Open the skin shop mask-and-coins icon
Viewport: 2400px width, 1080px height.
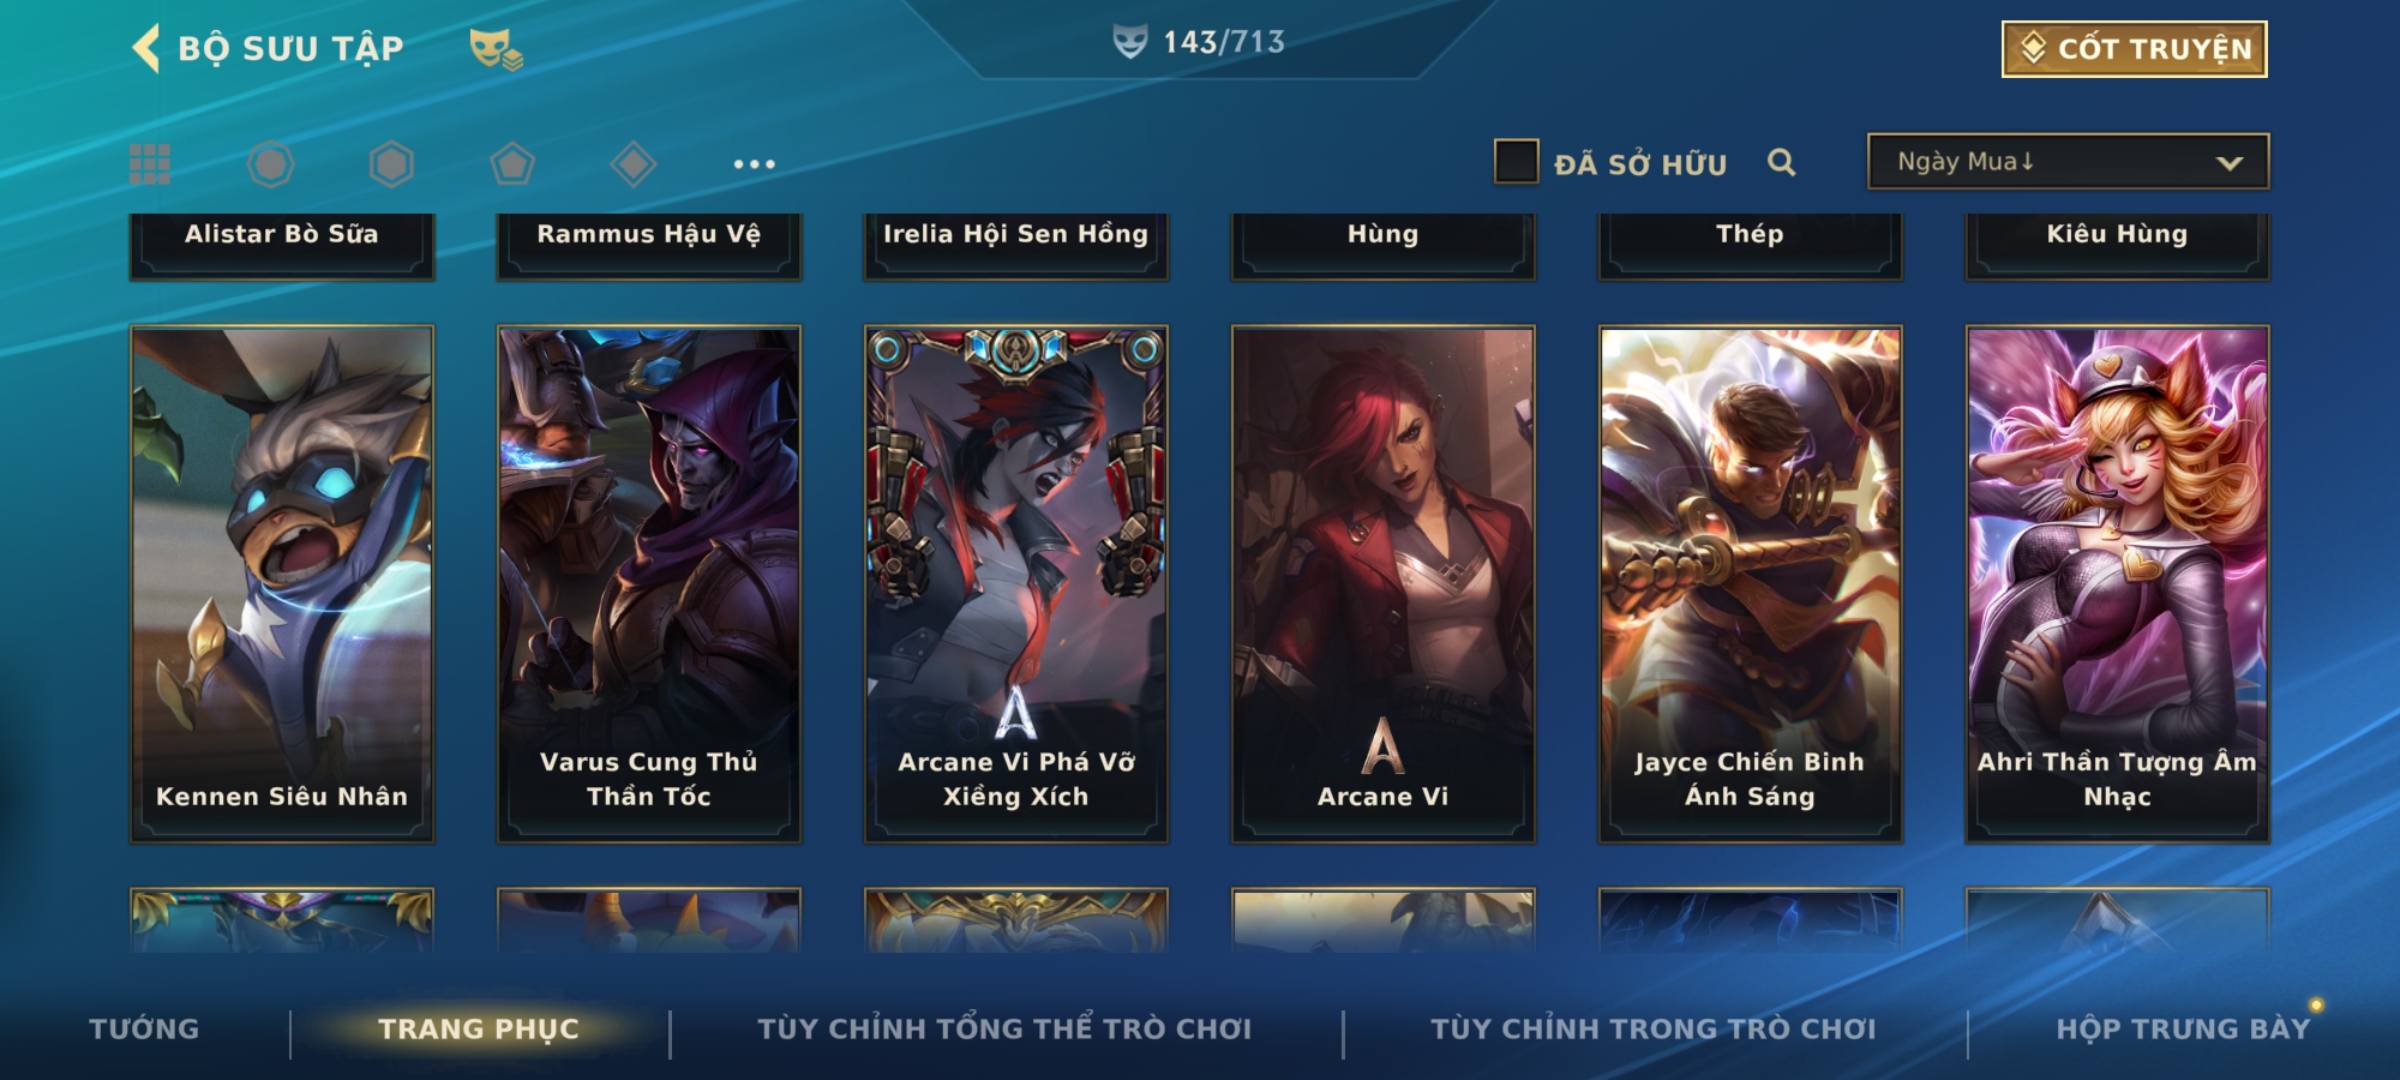(496, 48)
